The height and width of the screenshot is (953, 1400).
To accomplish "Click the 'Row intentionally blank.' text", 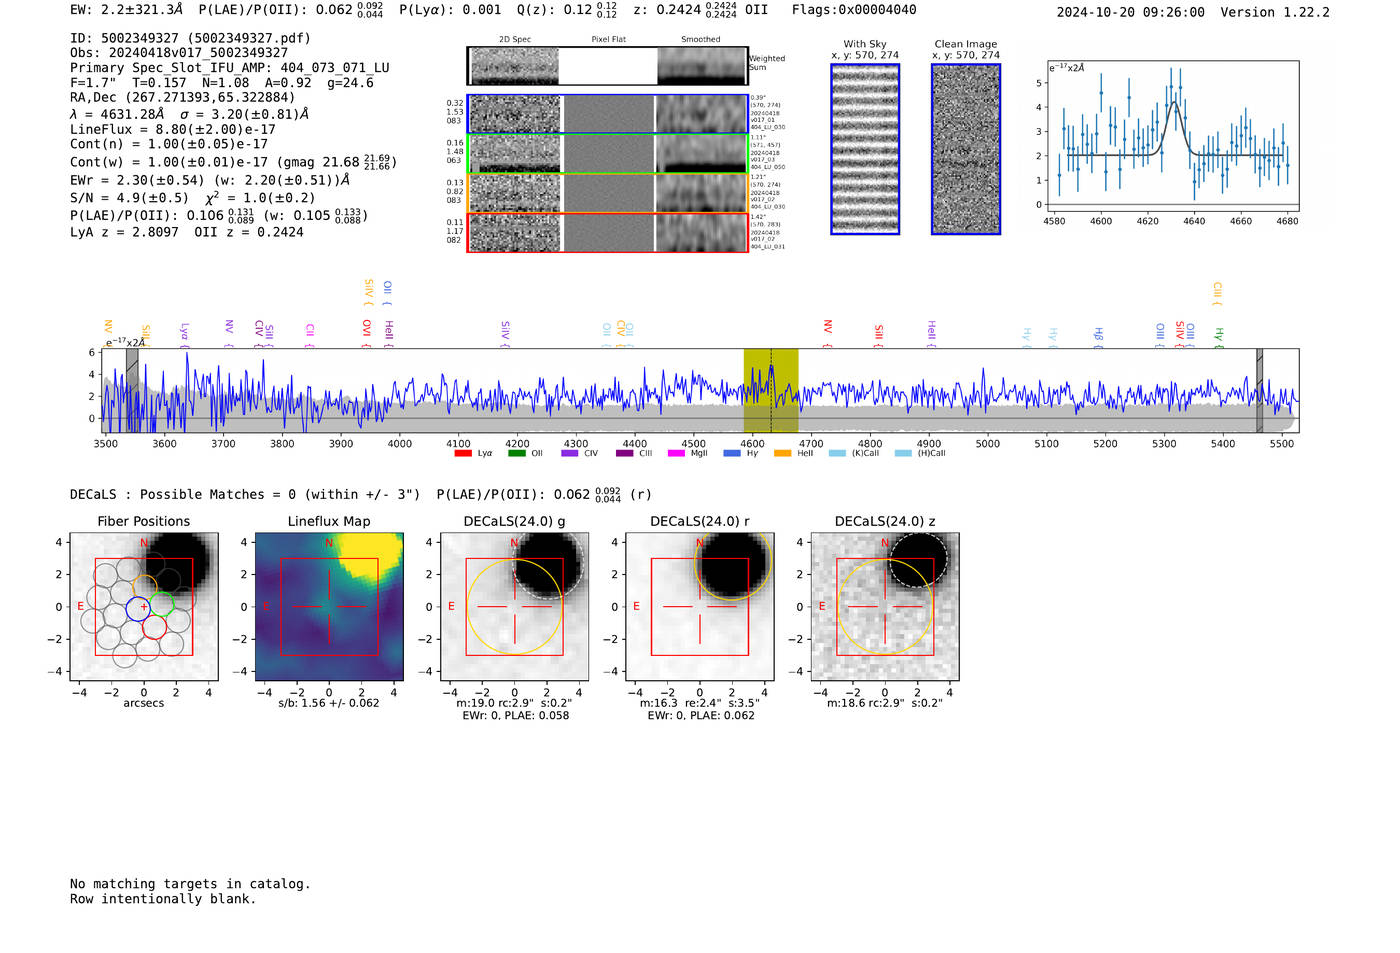I will coord(163,899).
